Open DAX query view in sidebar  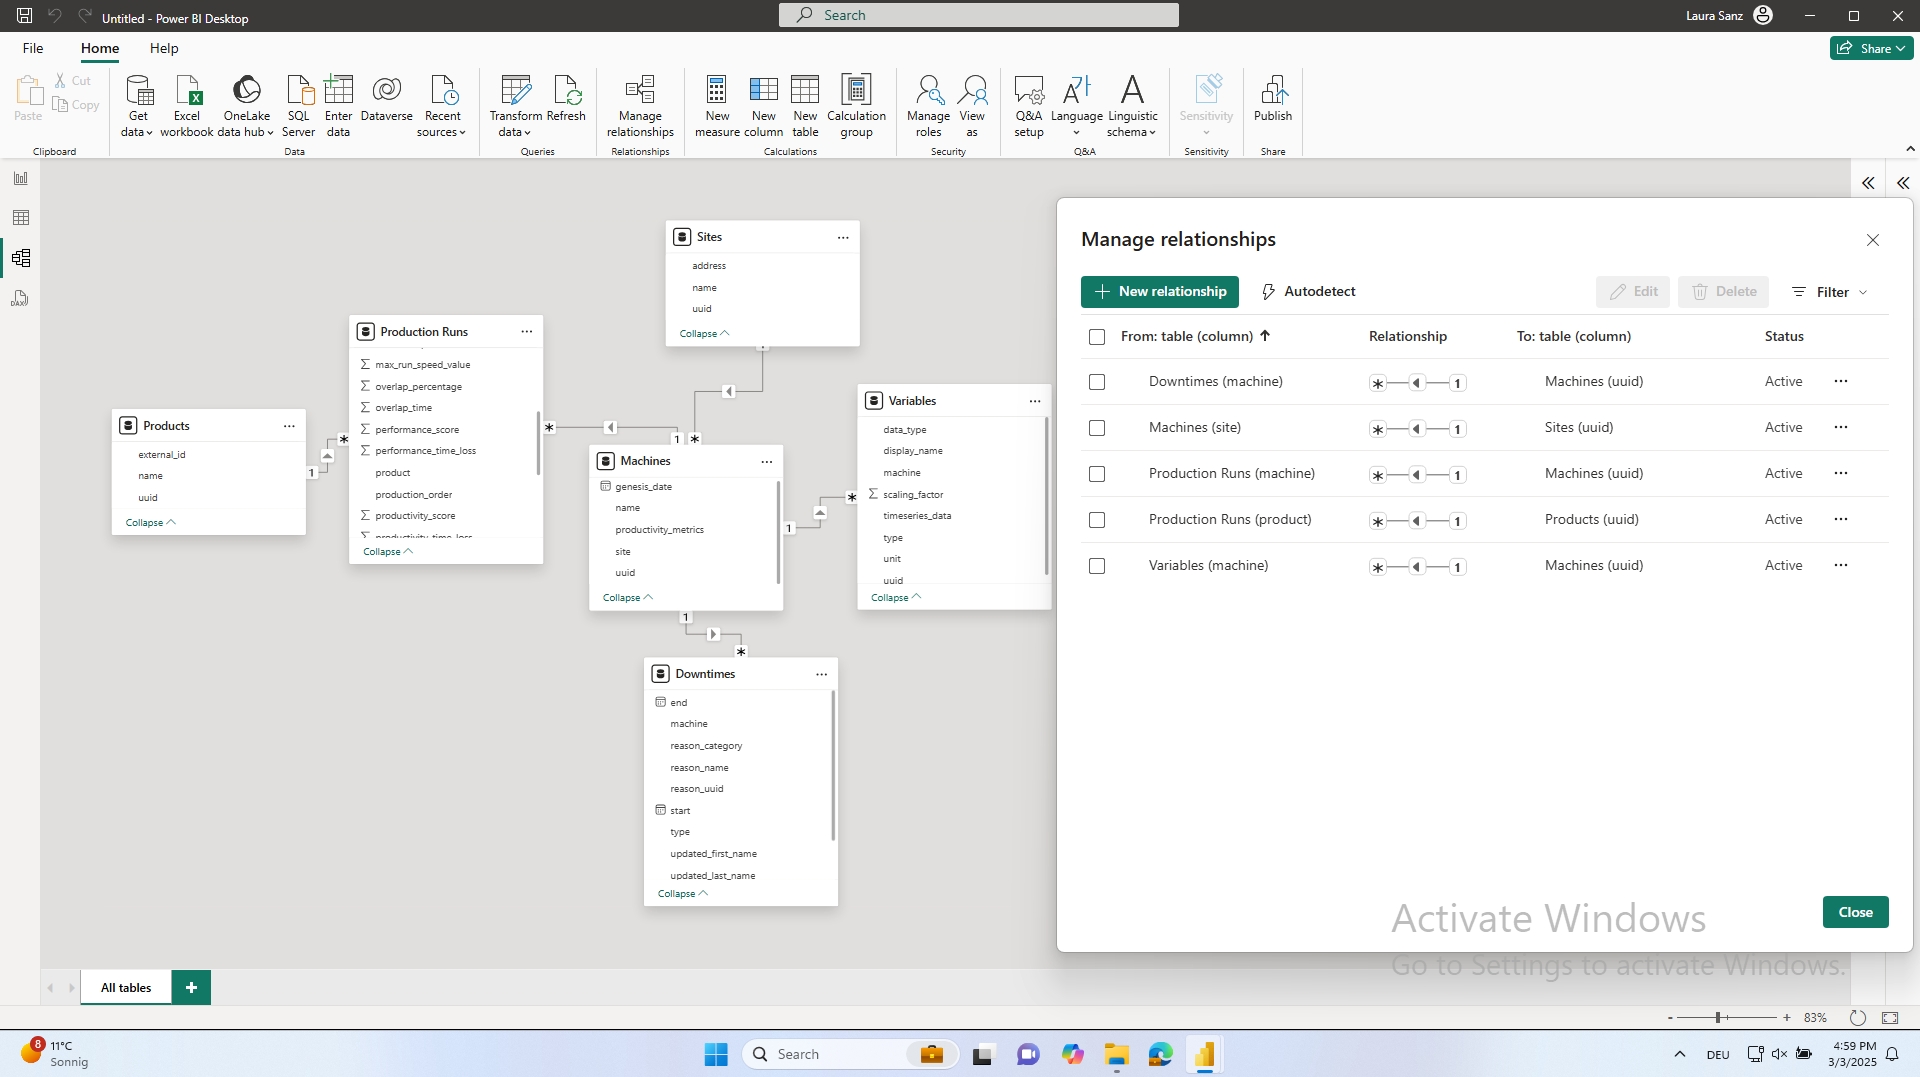[x=20, y=298]
